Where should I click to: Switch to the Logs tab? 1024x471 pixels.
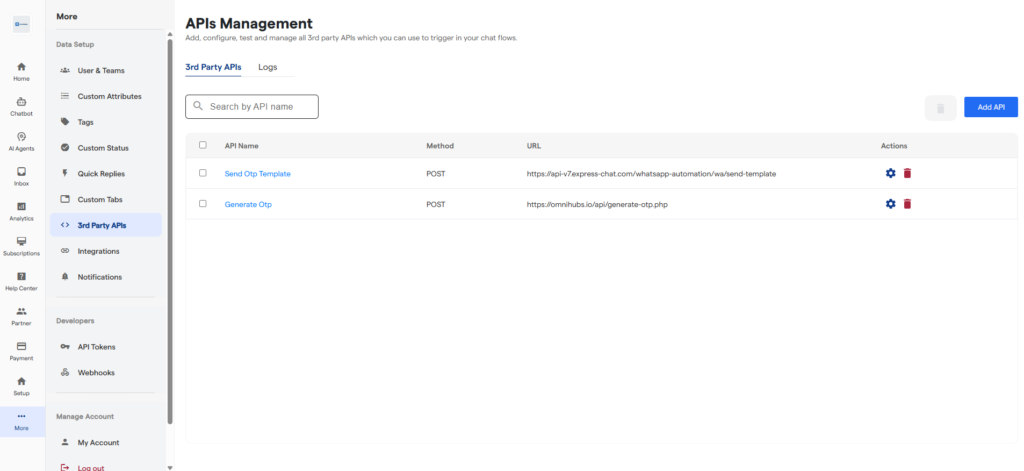click(268, 67)
